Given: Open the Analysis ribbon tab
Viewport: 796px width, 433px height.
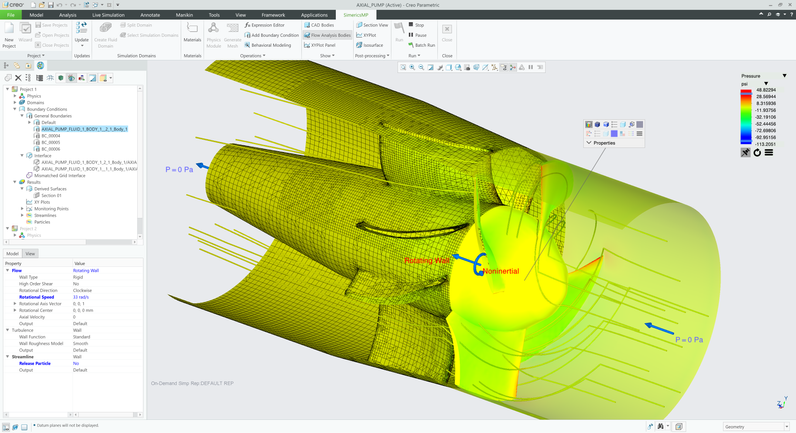Looking at the screenshot, I should [x=67, y=15].
